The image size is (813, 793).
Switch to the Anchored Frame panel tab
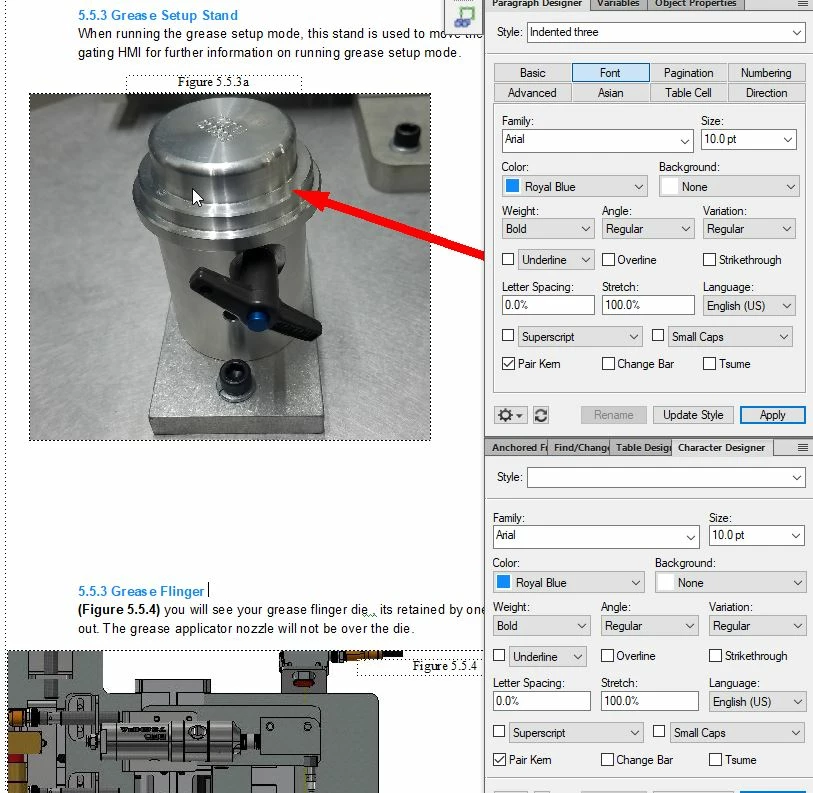coord(518,448)
